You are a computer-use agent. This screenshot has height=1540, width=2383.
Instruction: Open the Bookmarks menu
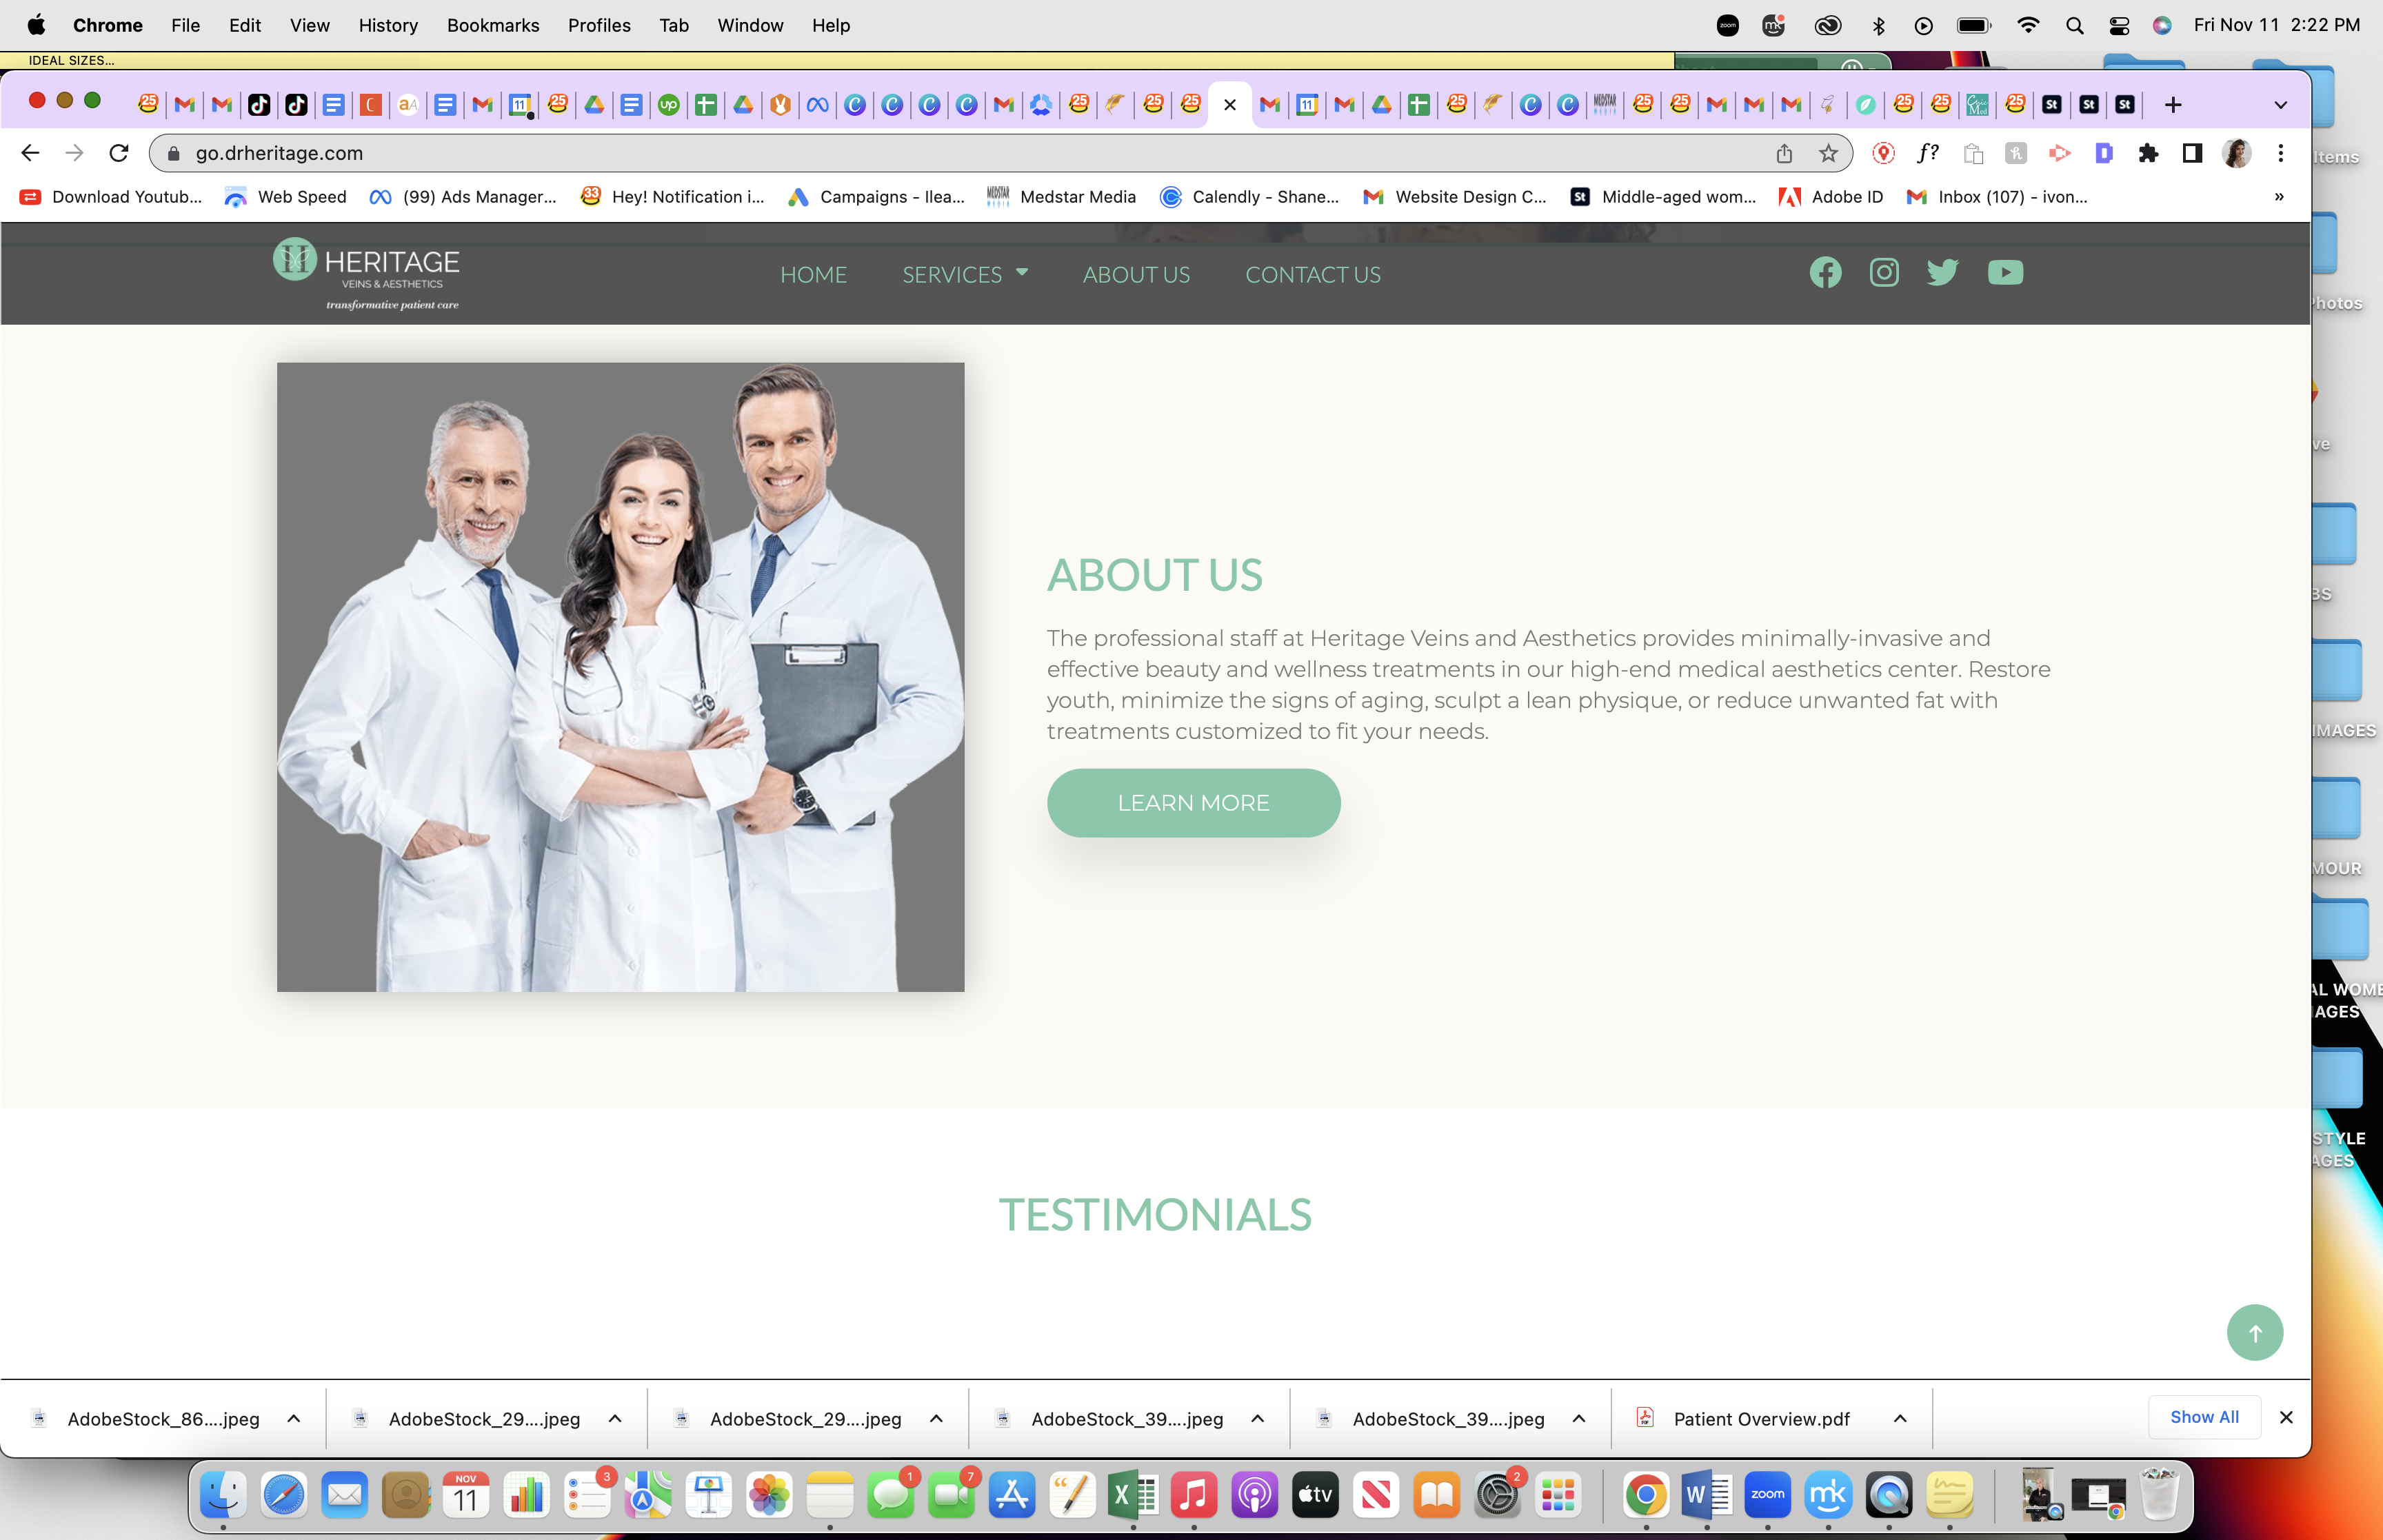click(x=493, y=25)
